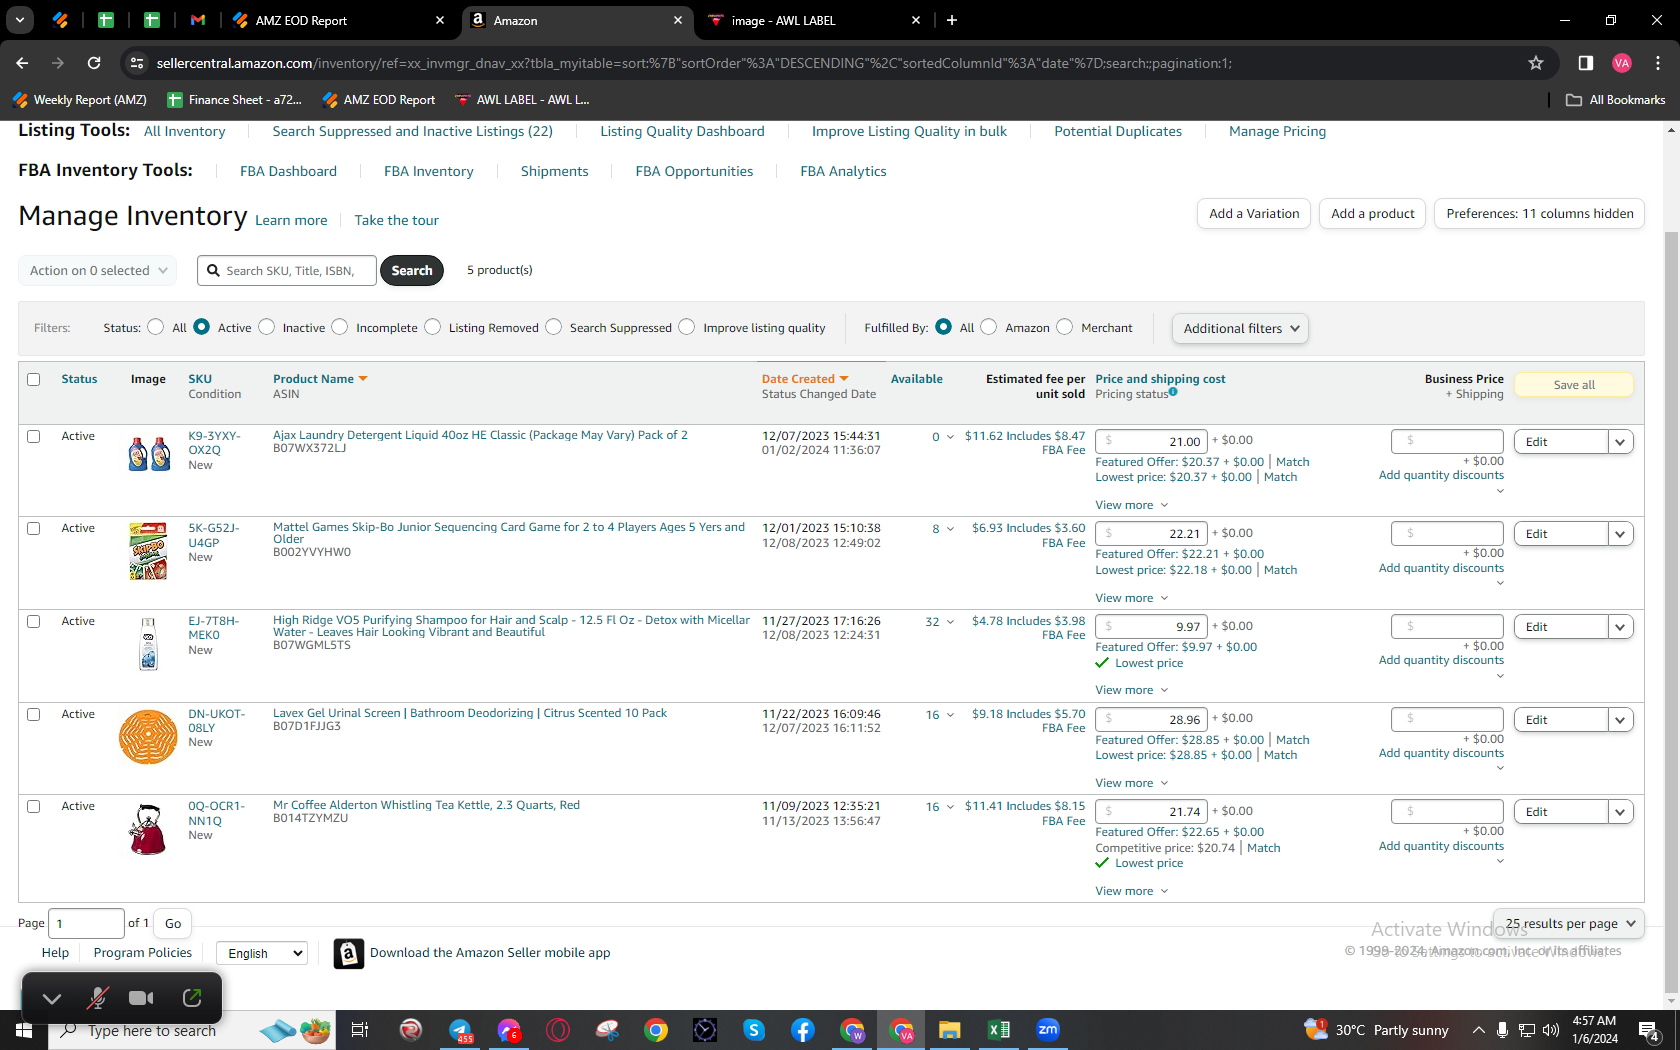Check the Lavex Gel Urinal Screen row checkbox
The height and width of the screenshot is (1050, 1680).
pyautogui.click(x=34, y=715)
